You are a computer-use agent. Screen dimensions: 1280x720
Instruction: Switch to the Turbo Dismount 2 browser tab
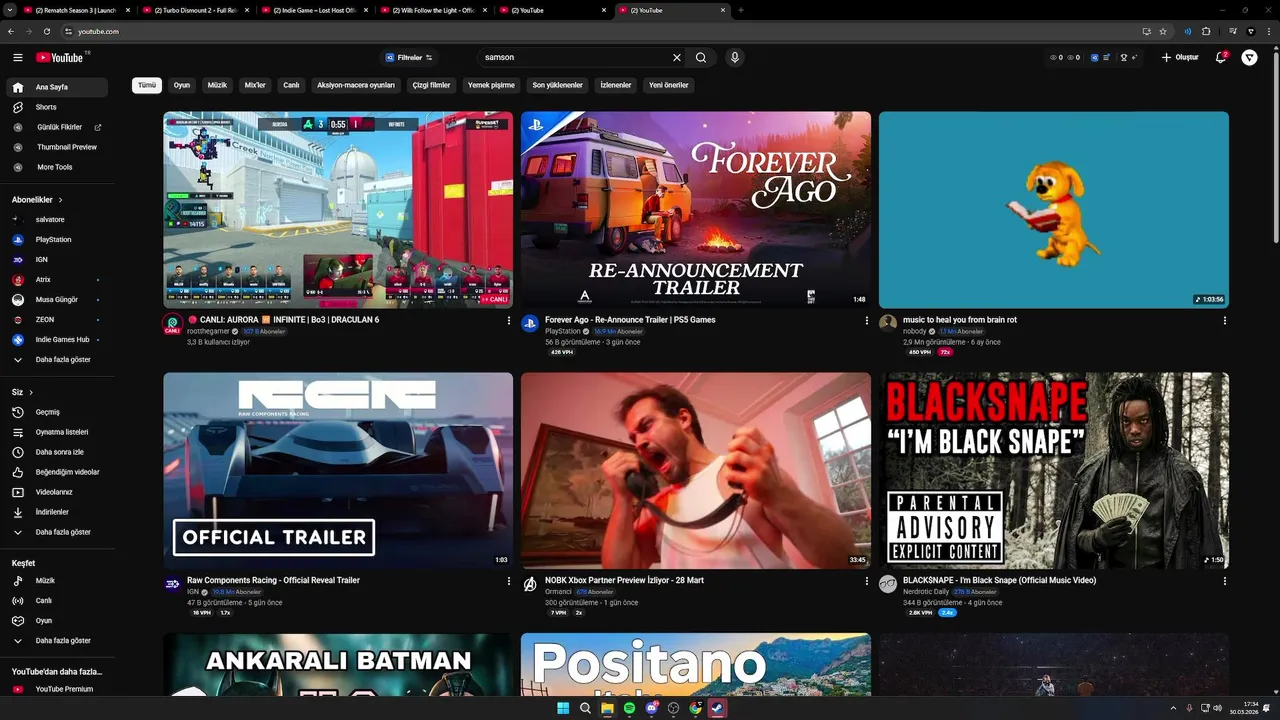pyautogui.click(x=194, y=10)
